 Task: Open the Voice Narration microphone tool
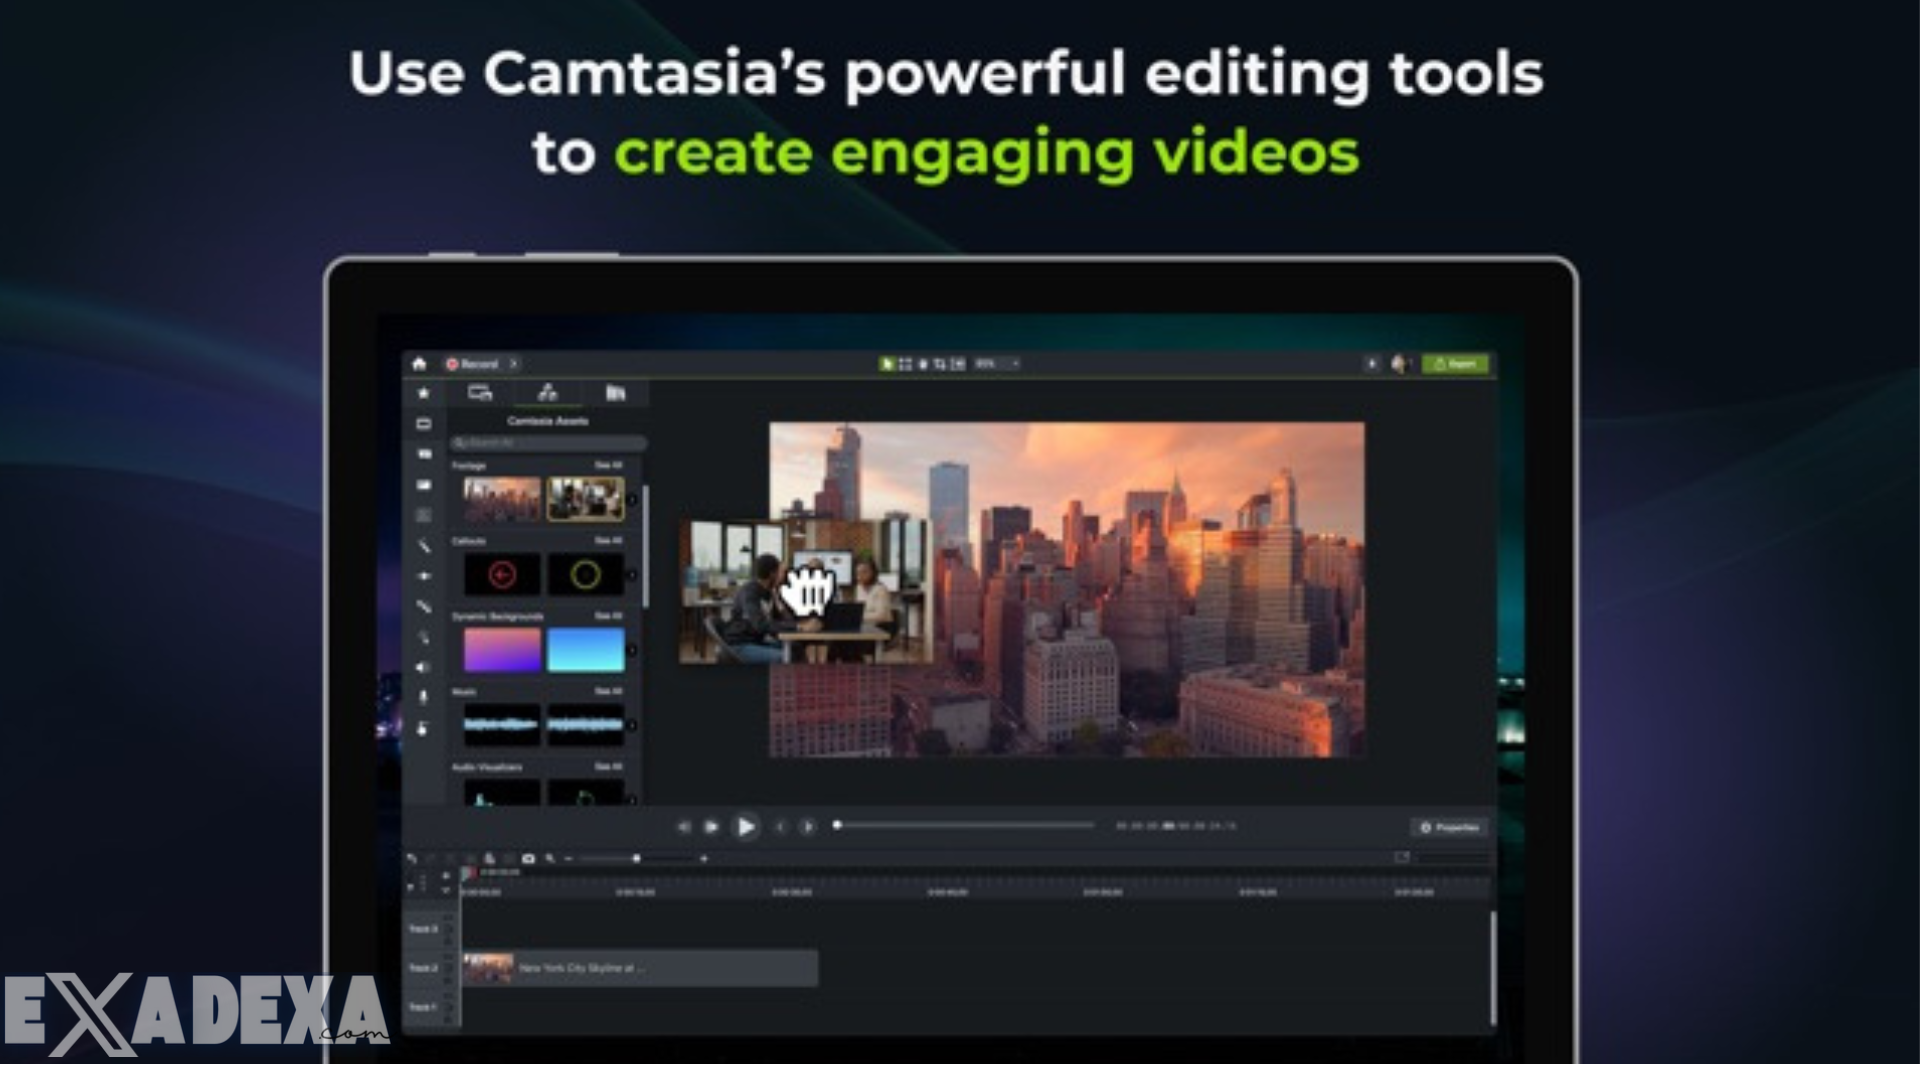tap(425, 695)
